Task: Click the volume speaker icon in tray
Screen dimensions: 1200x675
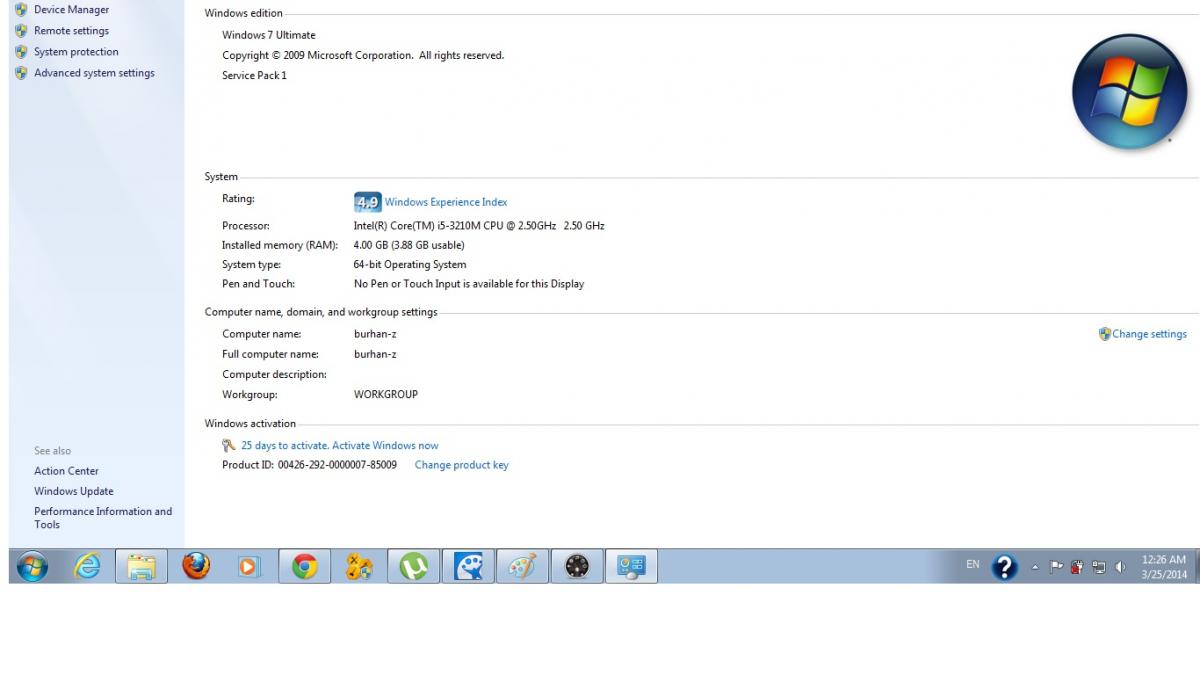Action: pyautogui.click(x=1120, y=567)
